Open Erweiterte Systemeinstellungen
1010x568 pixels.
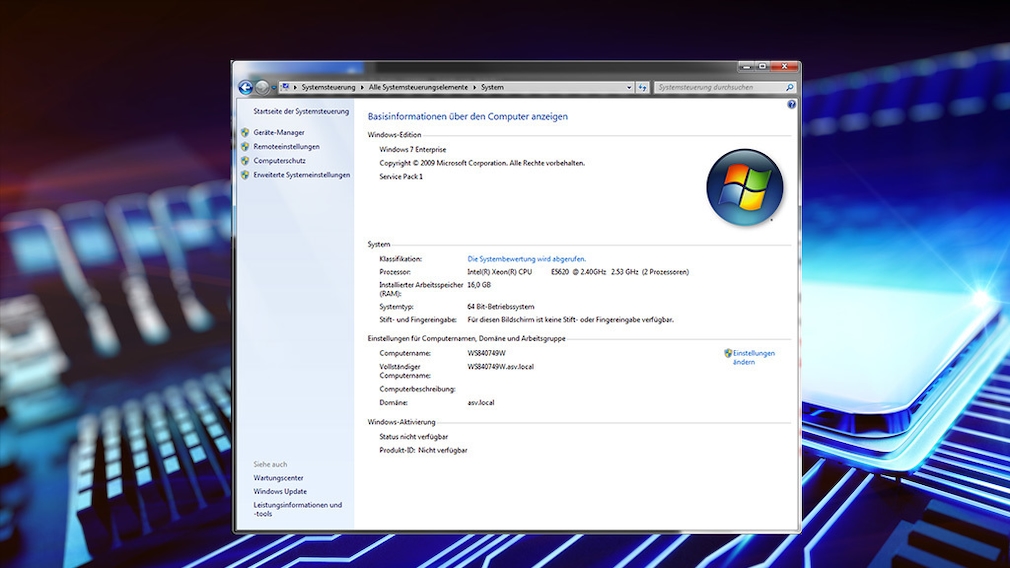pos(301,175)
